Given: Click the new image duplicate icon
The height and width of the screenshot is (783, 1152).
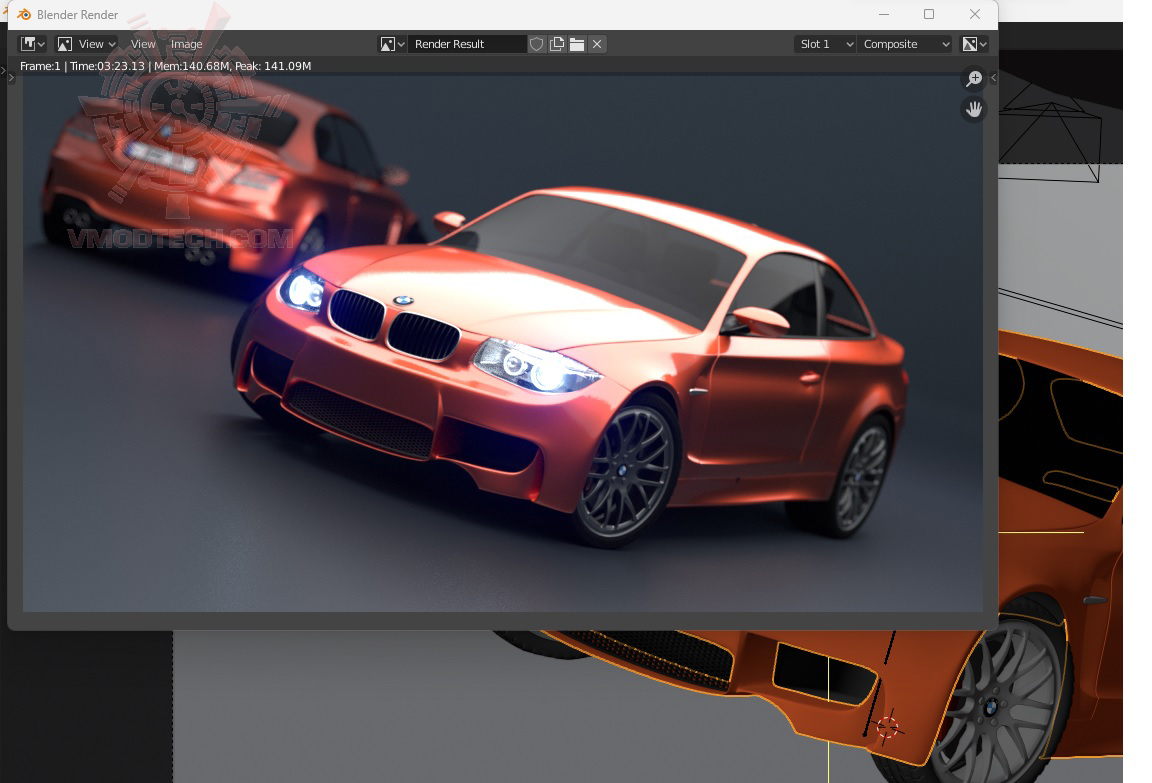Looking at the screenshot, I should [557, 44].
